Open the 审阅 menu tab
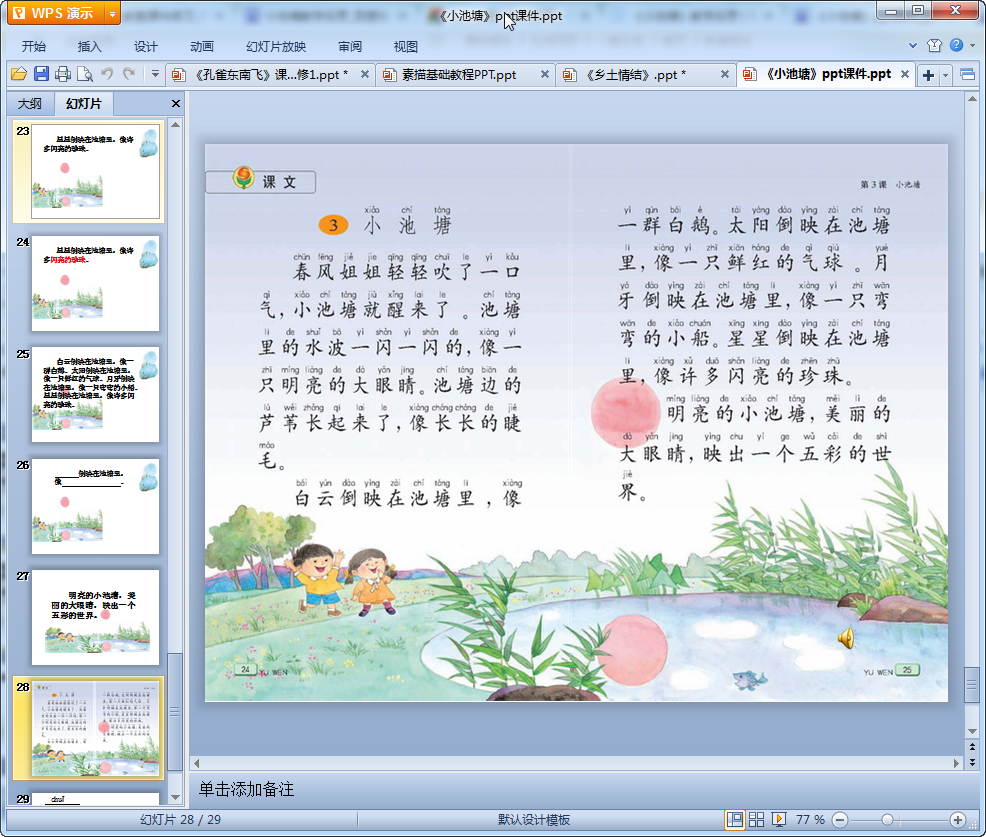Screen dimensions: 986x837 click(x=350, y=47)
